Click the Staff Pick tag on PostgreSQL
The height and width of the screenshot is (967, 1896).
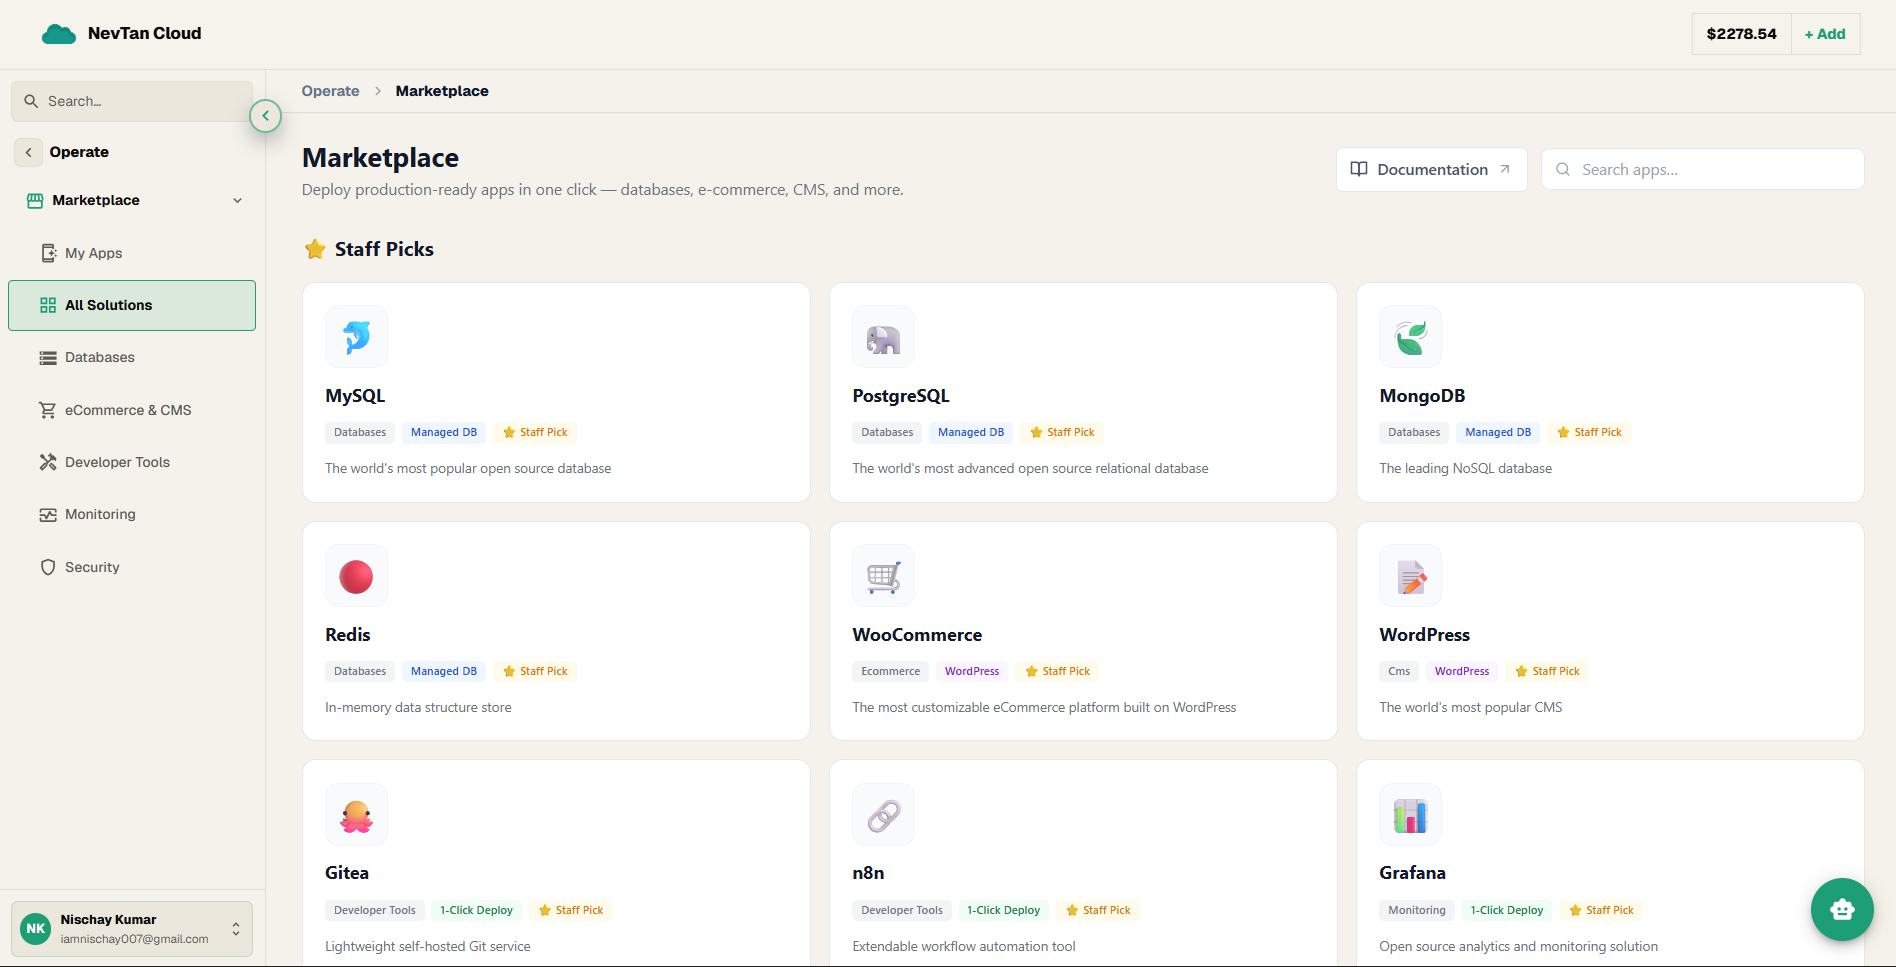(x=1062, y=432)
